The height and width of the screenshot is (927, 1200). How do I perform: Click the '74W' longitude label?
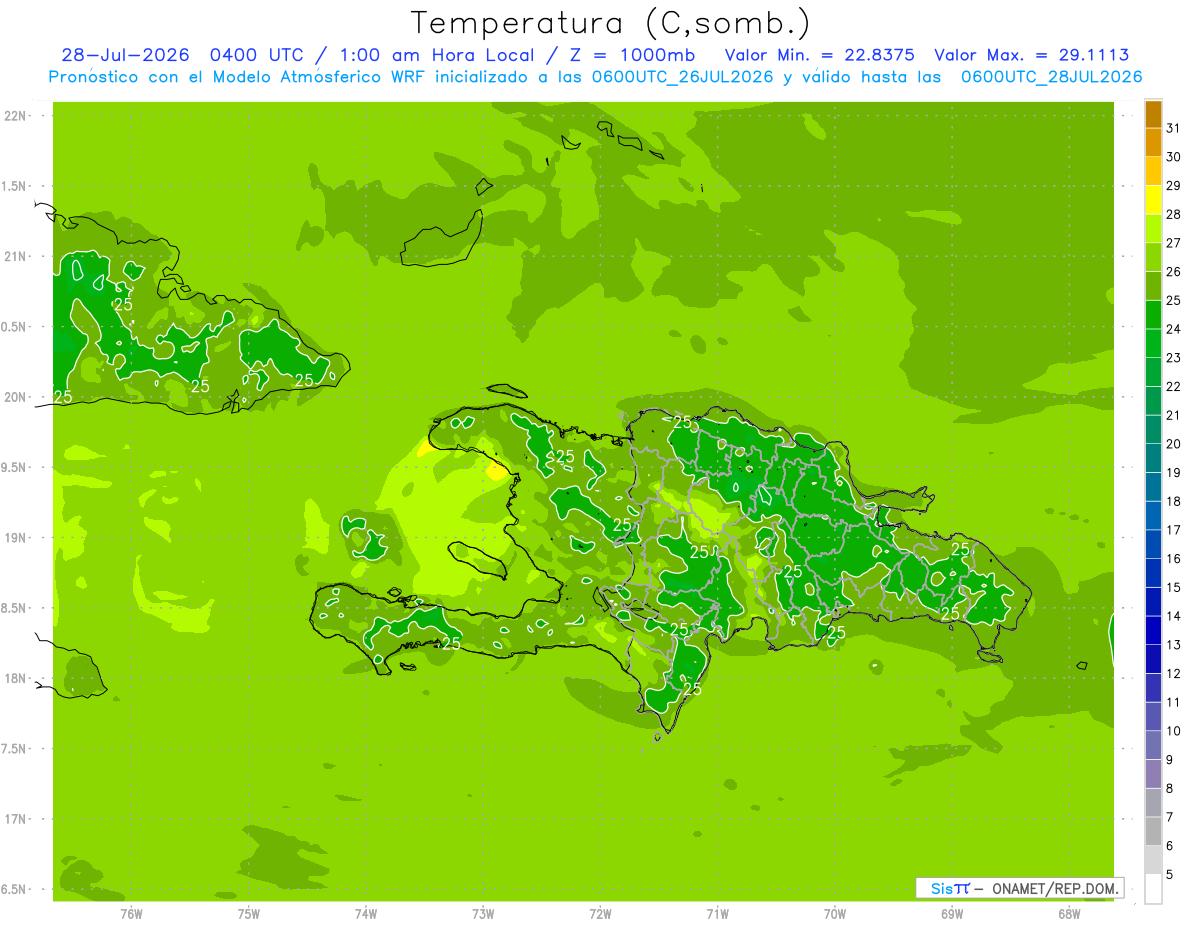click(365, 914)
